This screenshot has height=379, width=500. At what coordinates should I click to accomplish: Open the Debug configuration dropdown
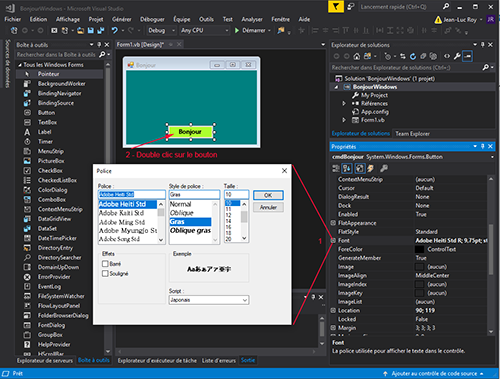point(161,30)
